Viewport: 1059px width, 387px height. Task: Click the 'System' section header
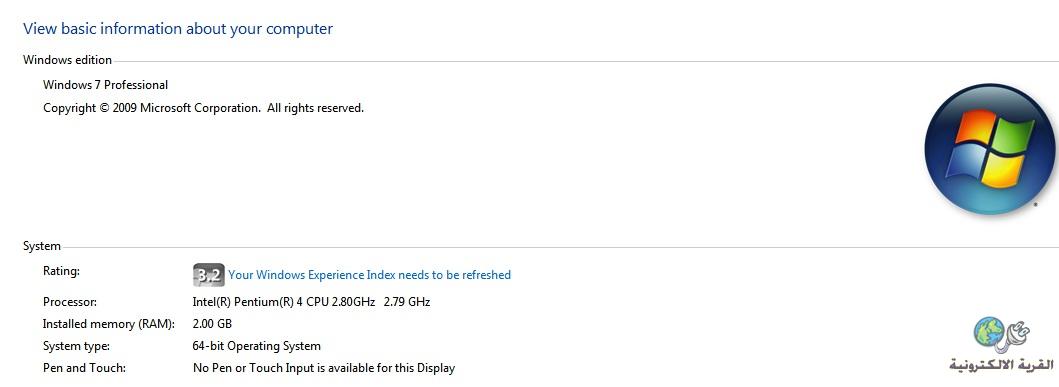[x=42, y=247]
